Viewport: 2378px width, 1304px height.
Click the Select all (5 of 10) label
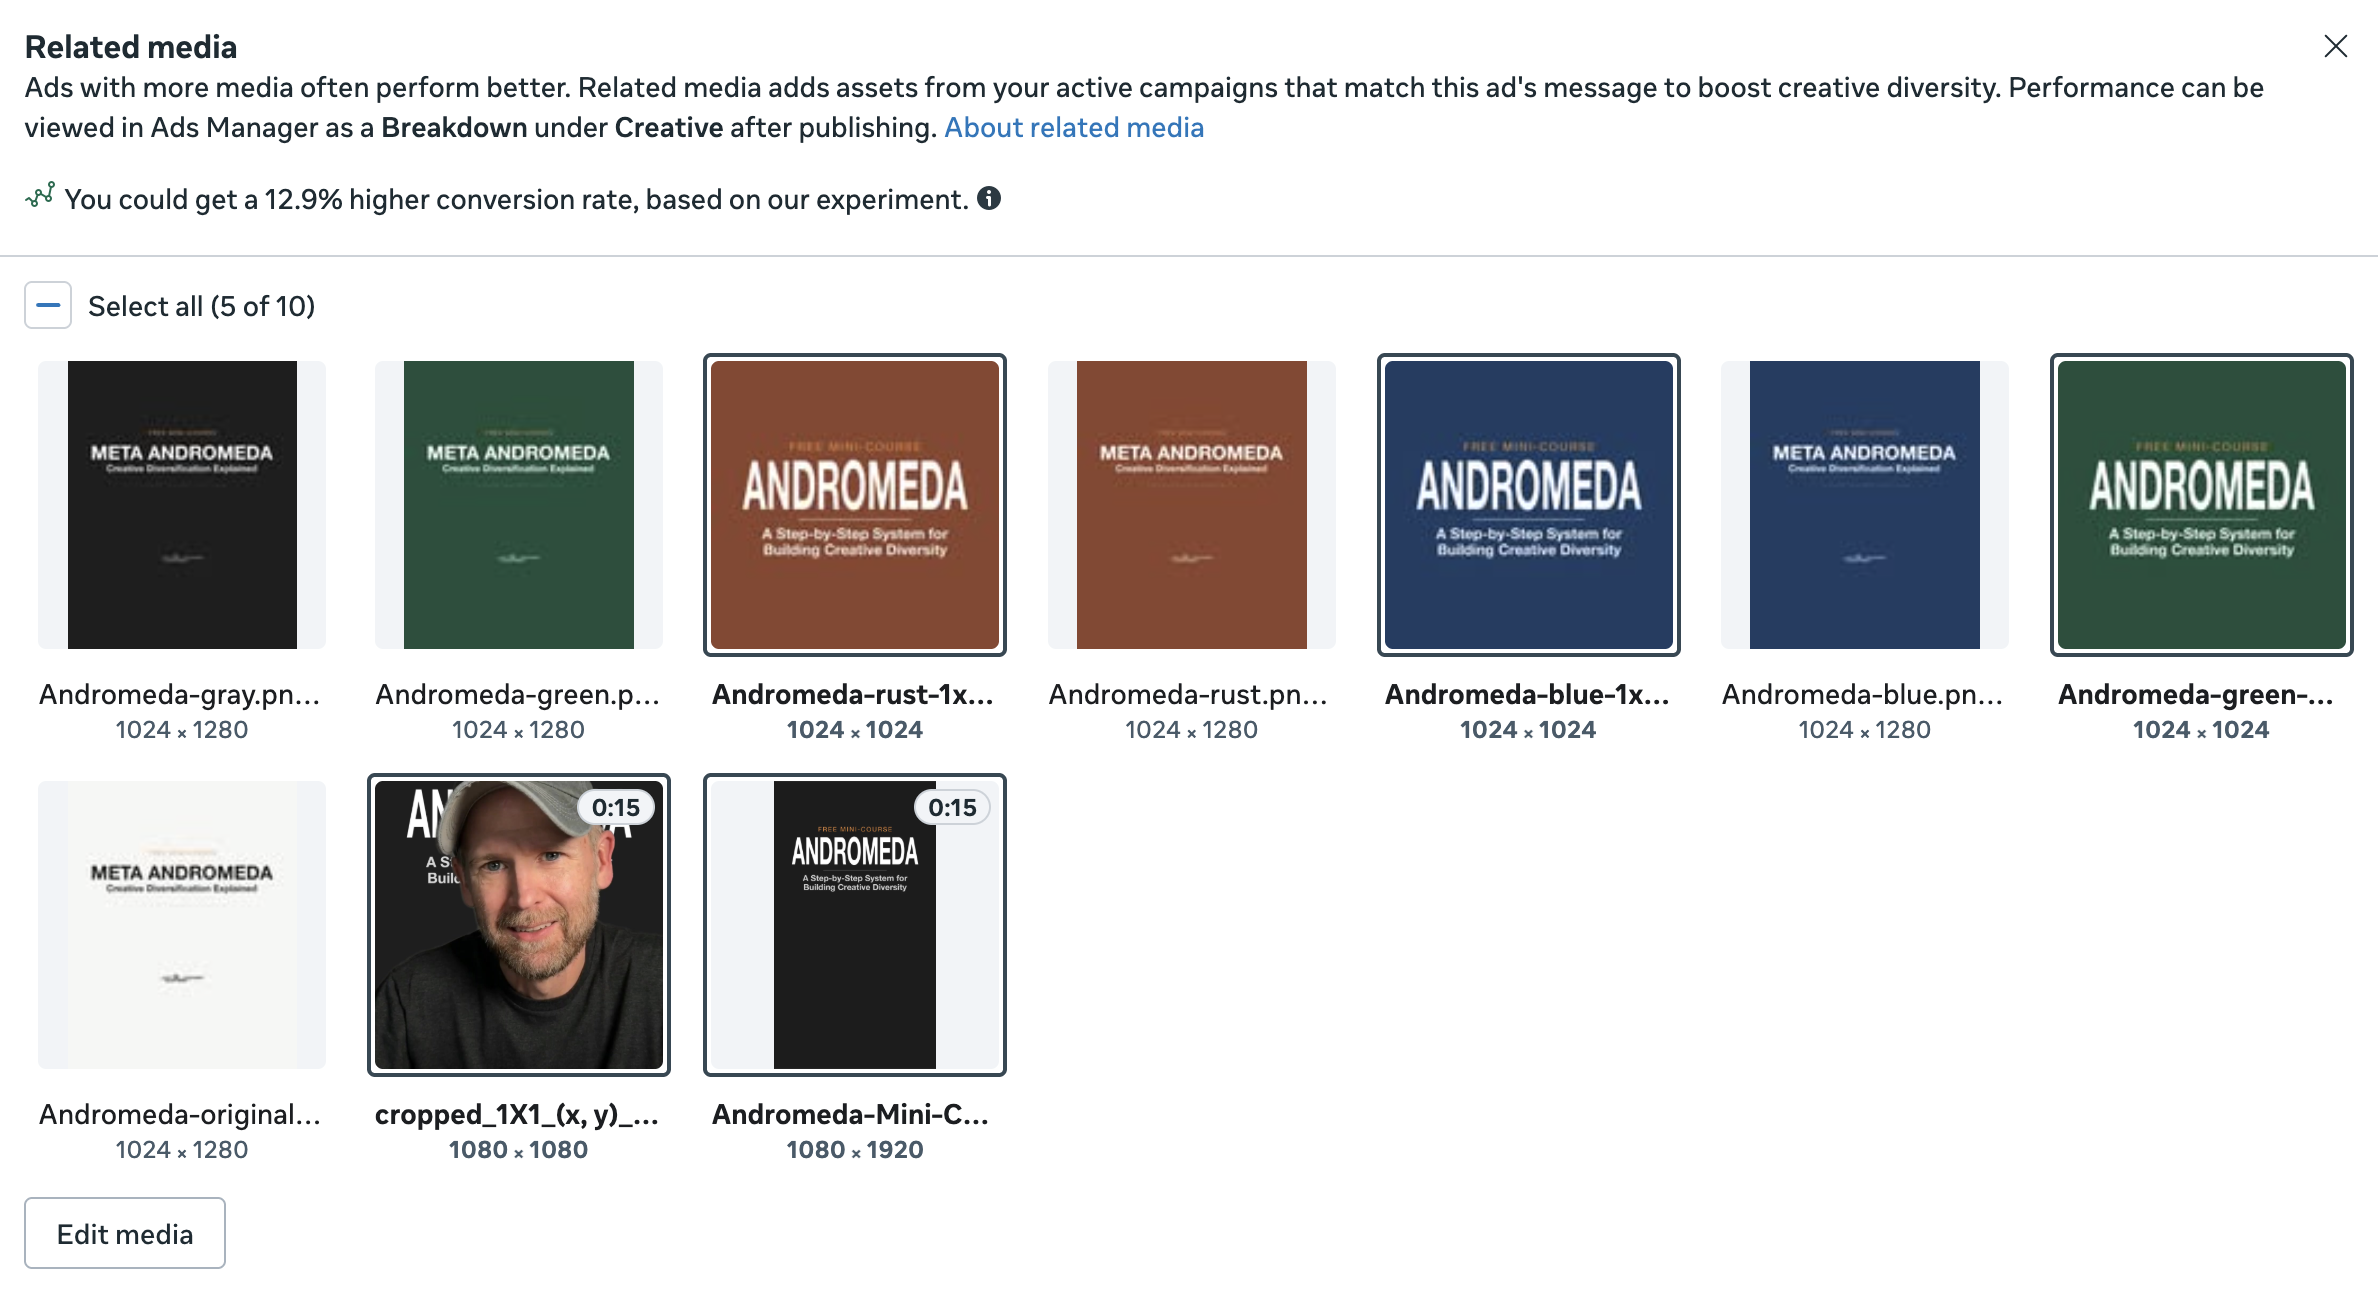(x=201, y=306)
